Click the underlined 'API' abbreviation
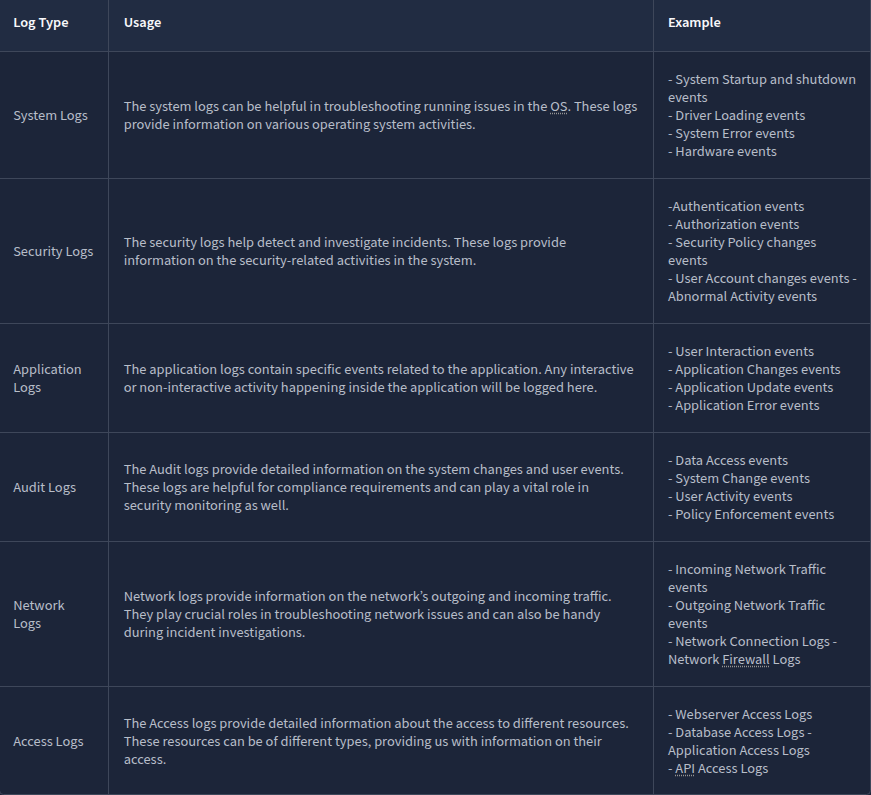 pos(685,769)
